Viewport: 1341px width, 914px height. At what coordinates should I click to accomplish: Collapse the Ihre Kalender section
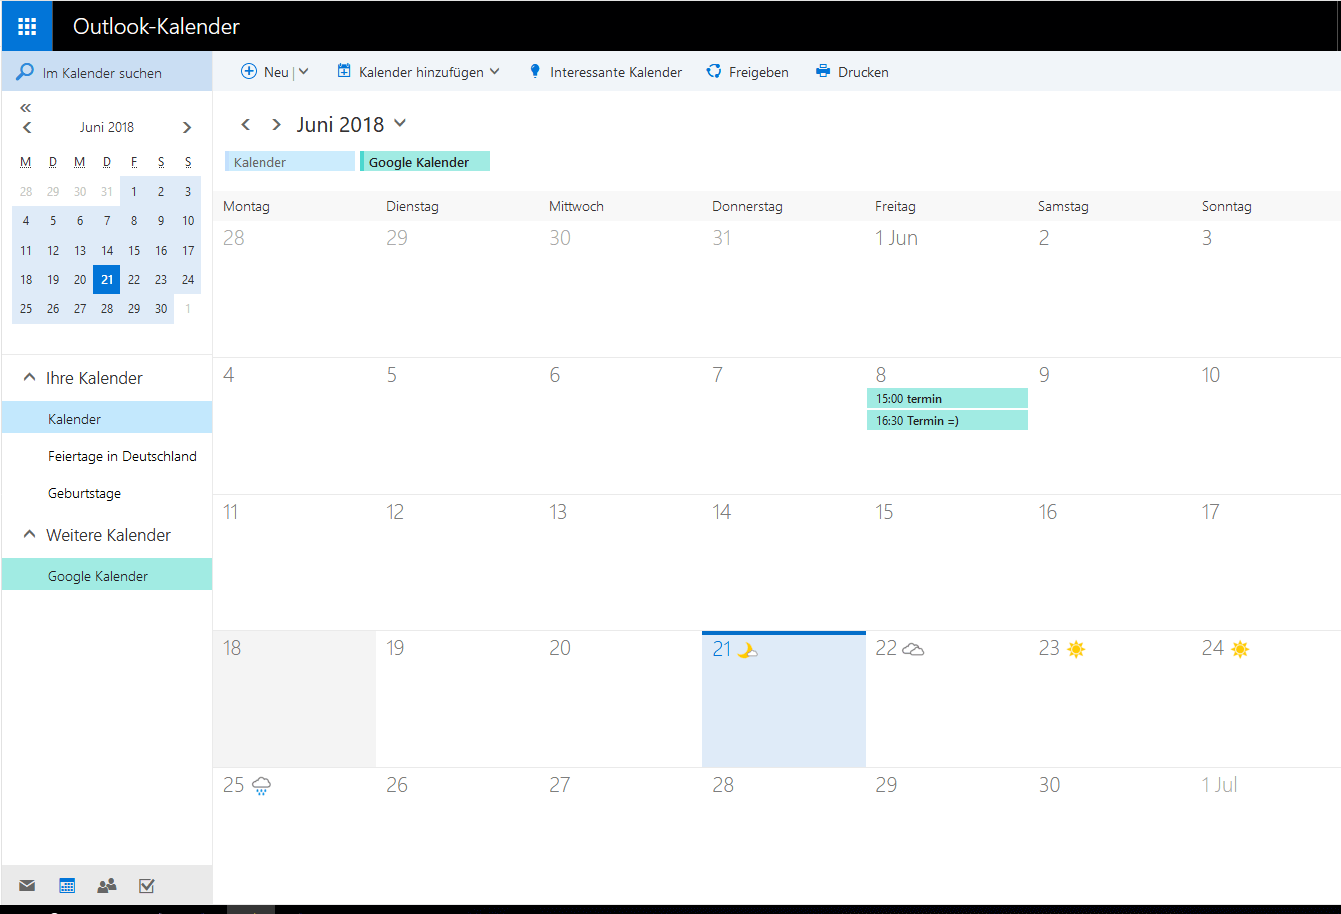point(29,377)
